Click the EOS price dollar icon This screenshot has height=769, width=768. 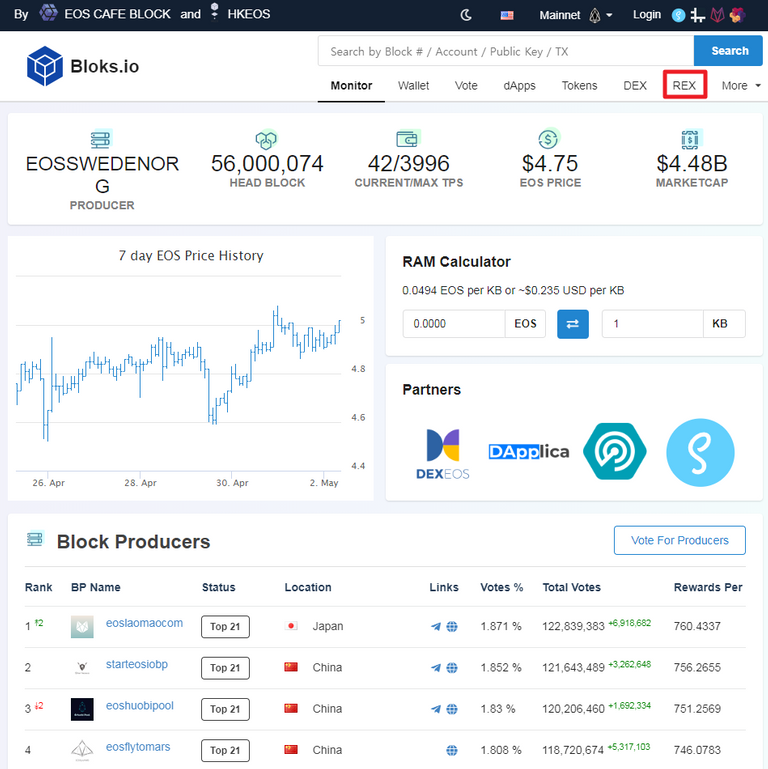click(549, 139)
